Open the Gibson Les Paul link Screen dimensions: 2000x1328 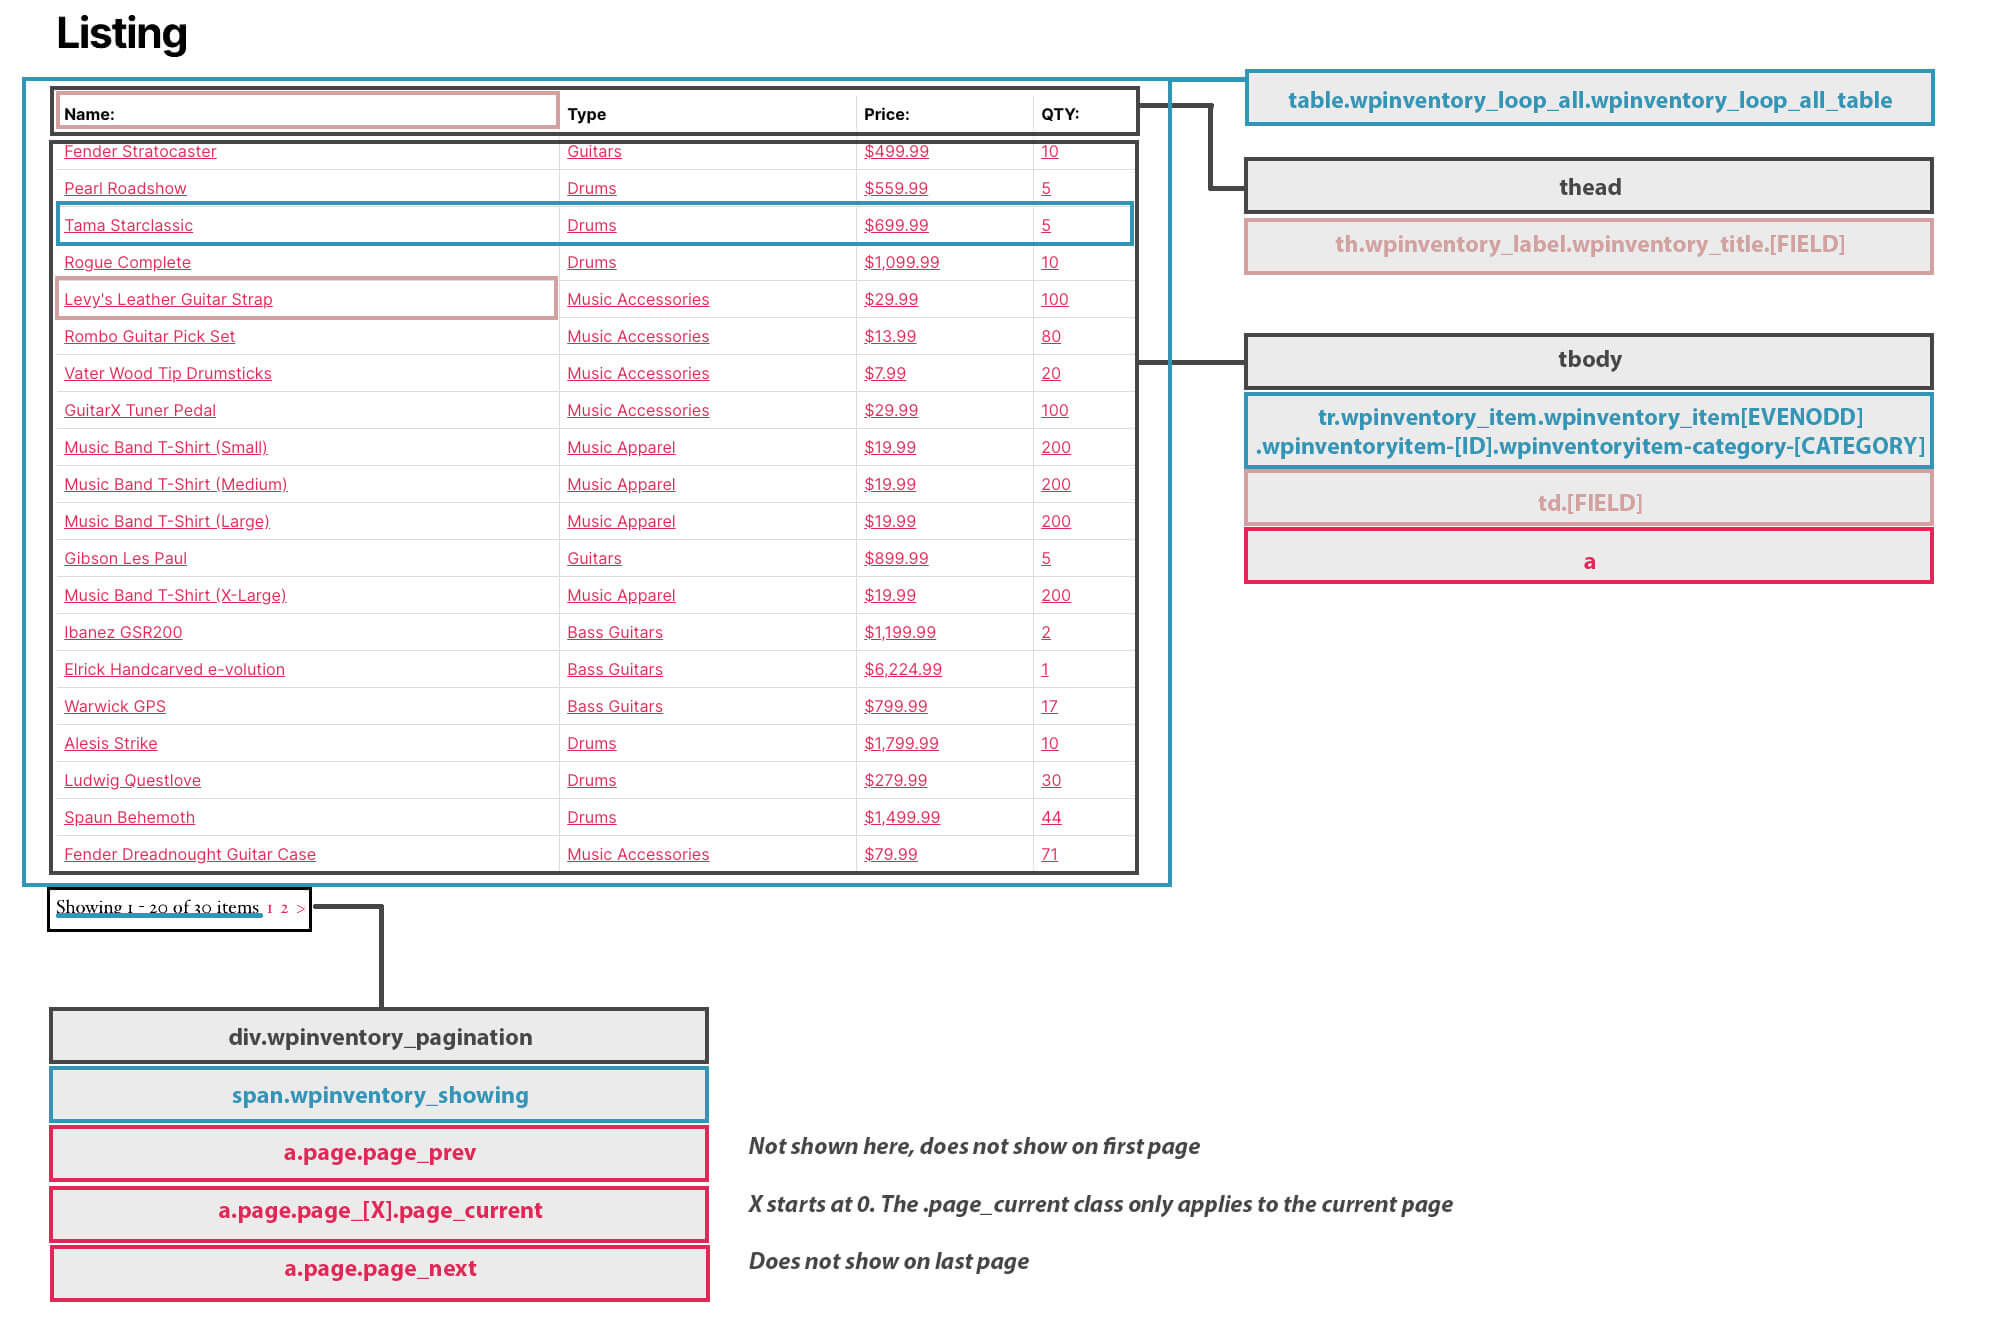point(125,558)
